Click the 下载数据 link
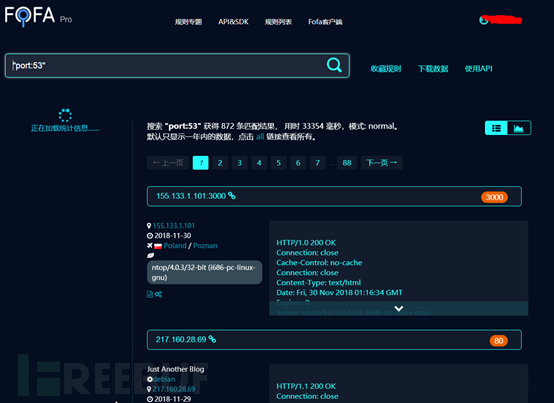This screenshot has width=554, height=403. [x=433, y=69]
